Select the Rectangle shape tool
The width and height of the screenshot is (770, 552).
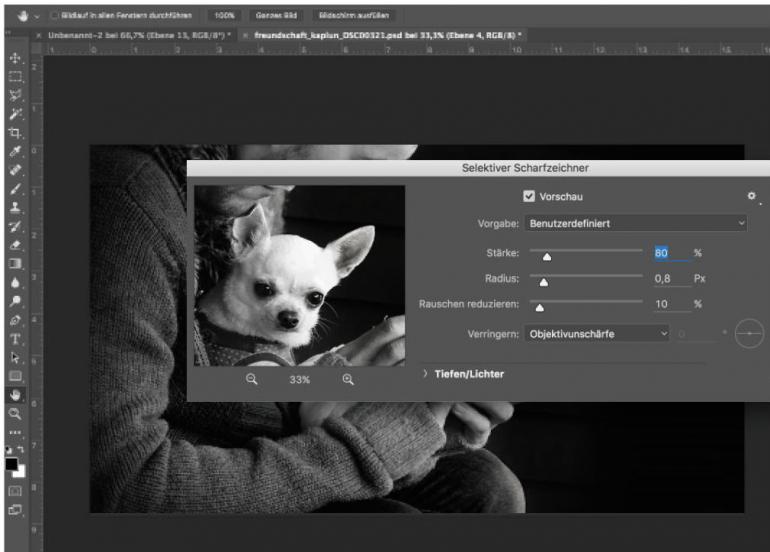(x=15, y=376)
